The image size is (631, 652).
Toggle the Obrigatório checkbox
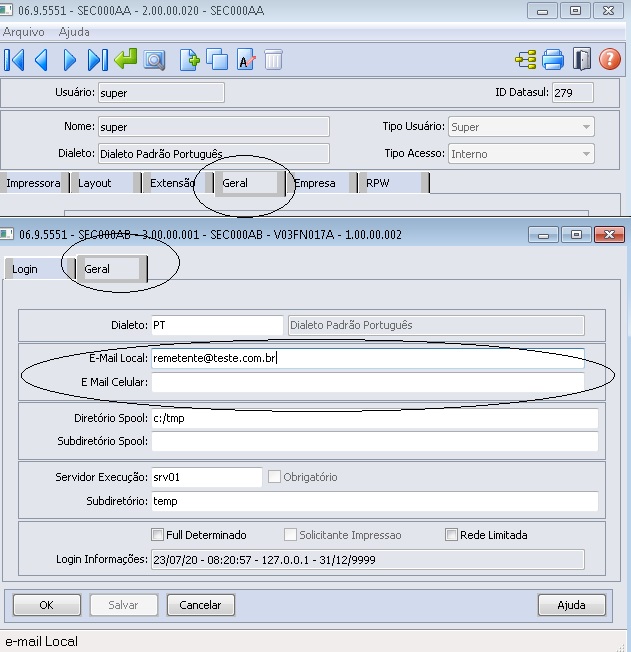pos(274,477)
